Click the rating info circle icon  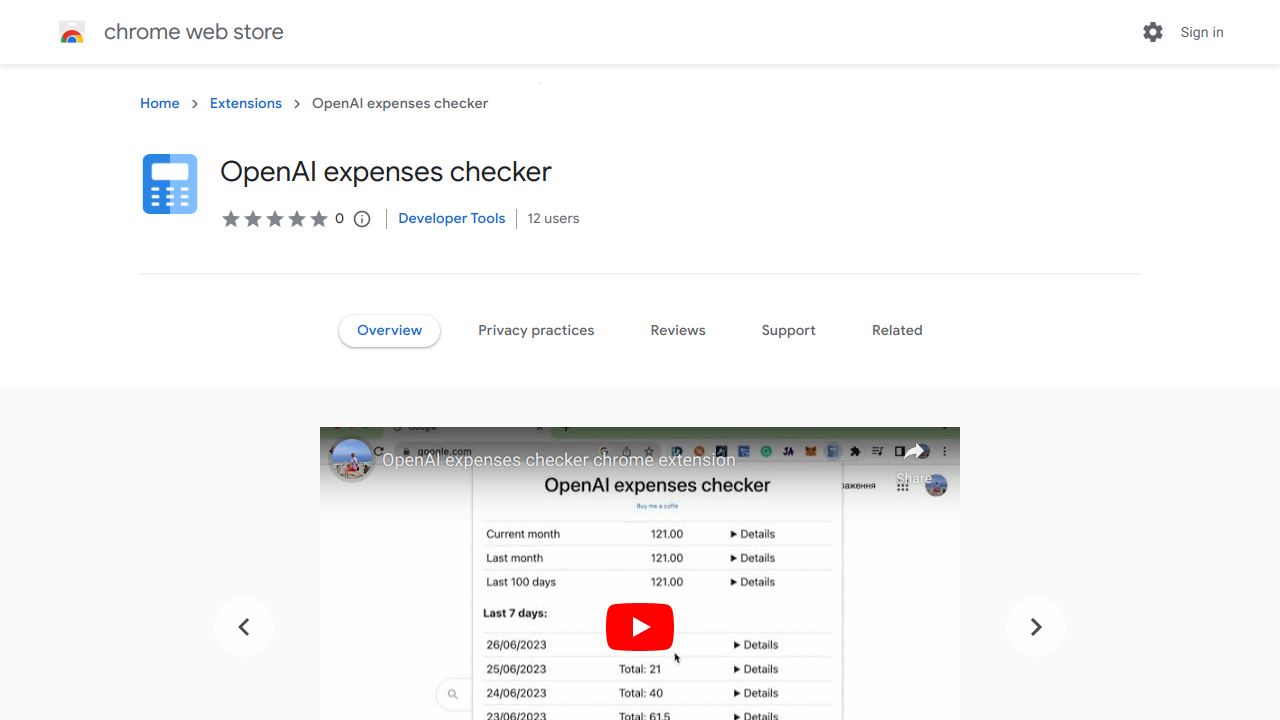(362, 219)
